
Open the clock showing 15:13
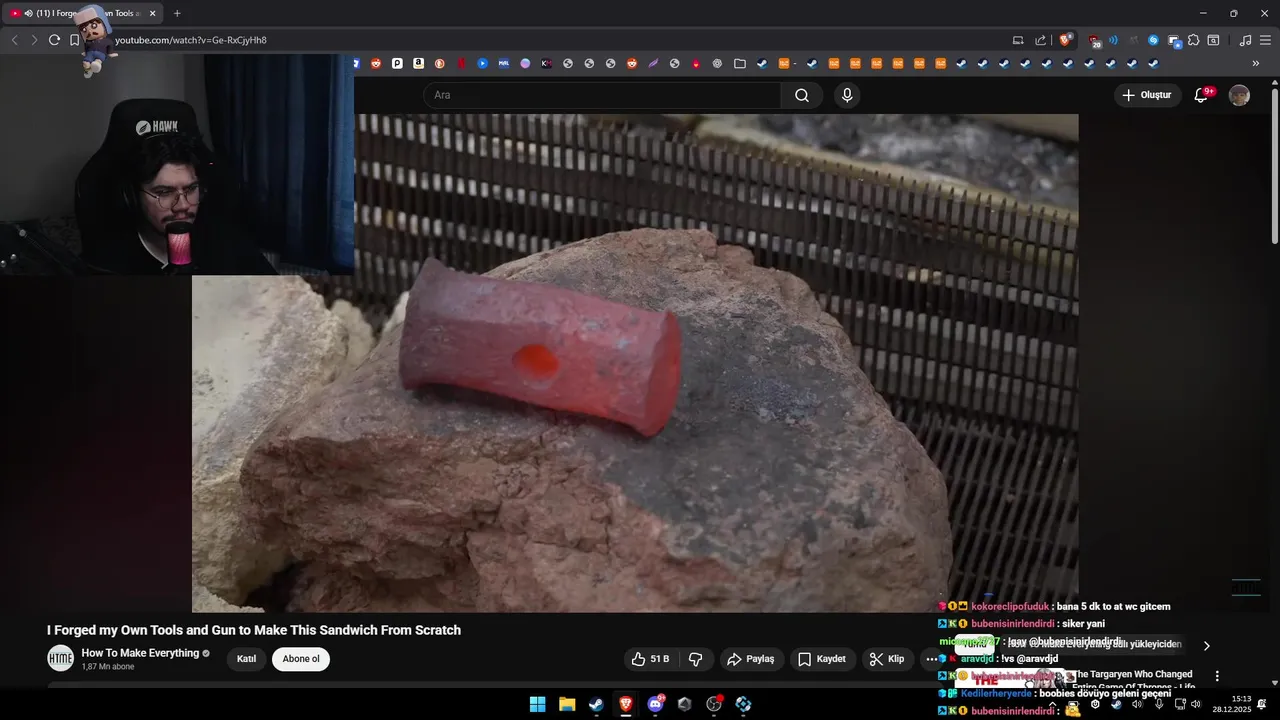point(1233,704)
